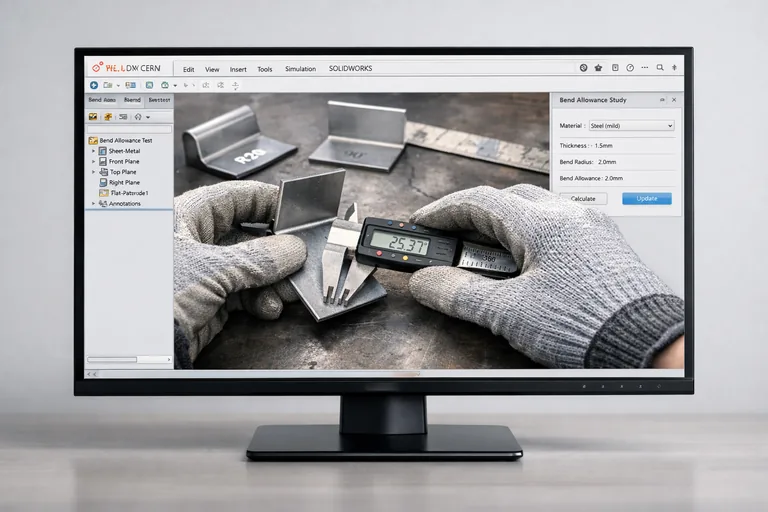Image resolution: width=768 pixels, height=512 pixels.
Task: Open the three-dots more options icon
Action: pyautogui.click(x=645, y=68)
